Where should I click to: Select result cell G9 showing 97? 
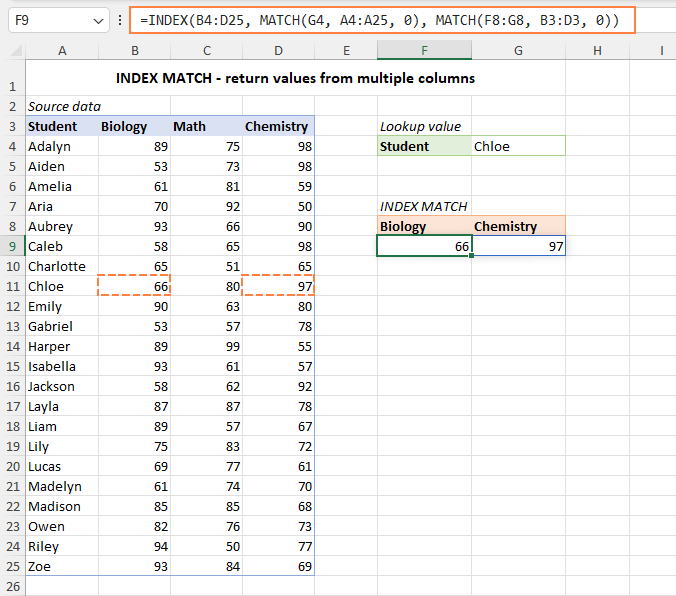point(518,246)
